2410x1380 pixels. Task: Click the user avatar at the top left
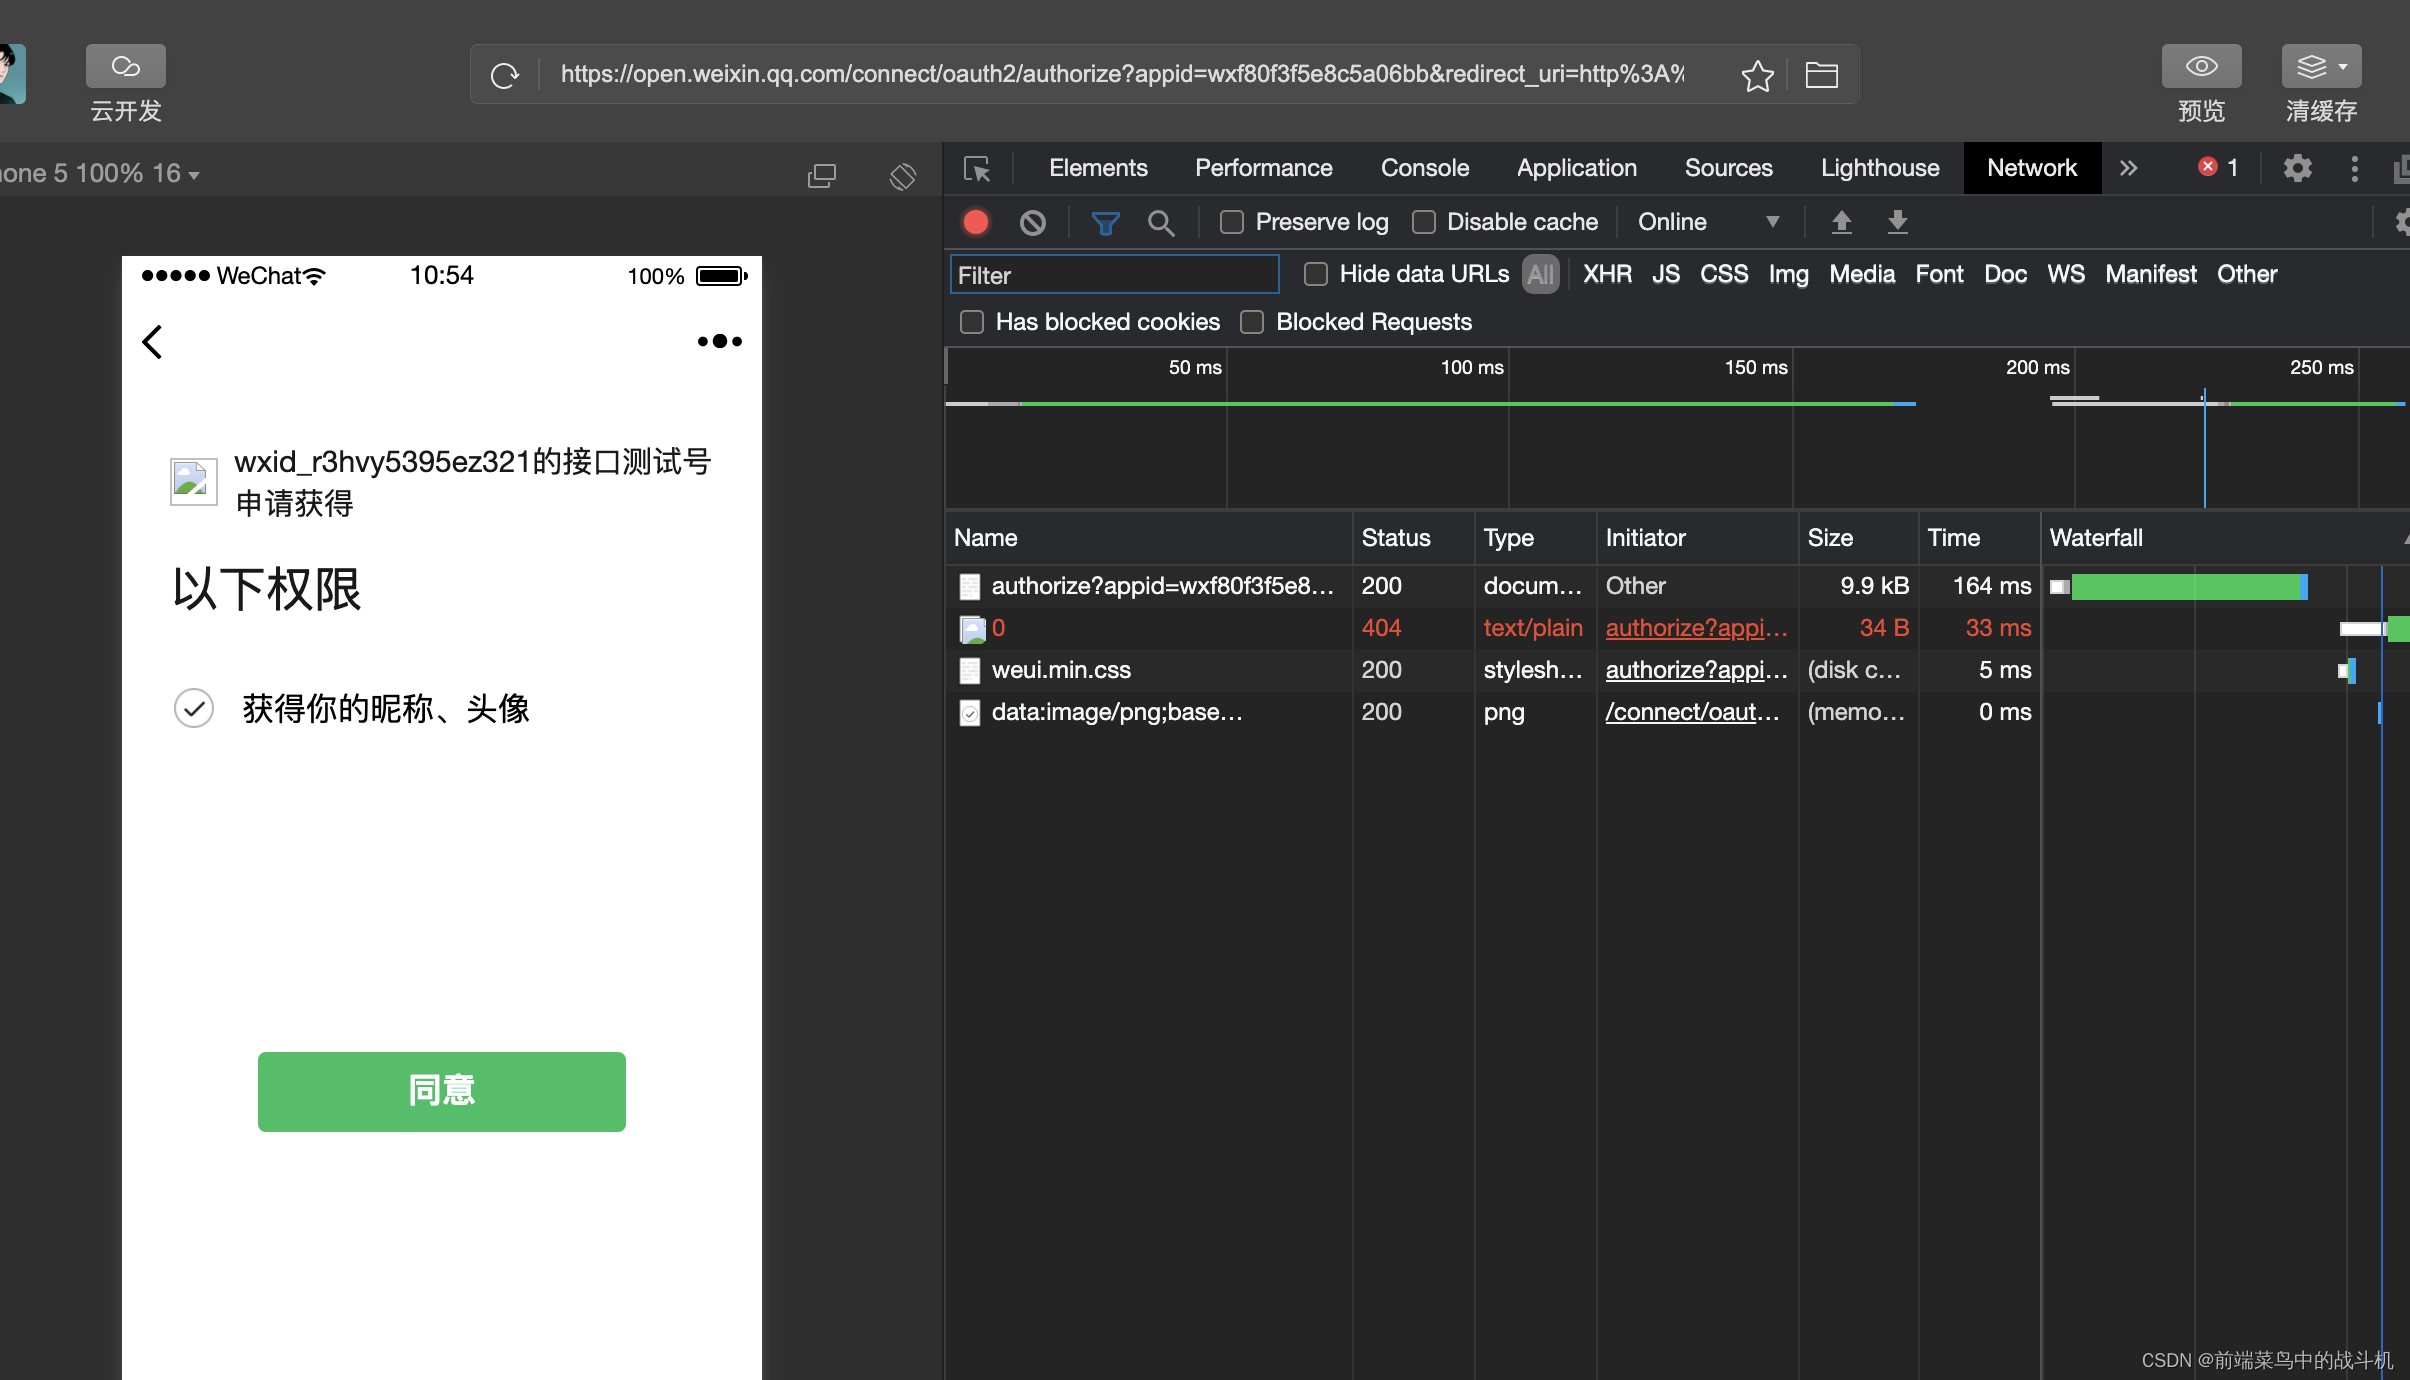pyautogui.click(x=12, y=73)
